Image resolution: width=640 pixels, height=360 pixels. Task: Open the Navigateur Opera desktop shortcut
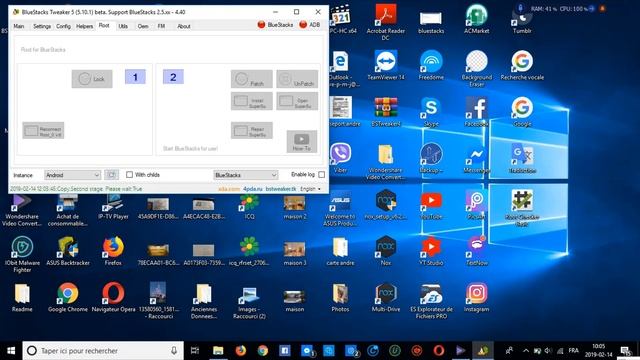coord(113,298)
